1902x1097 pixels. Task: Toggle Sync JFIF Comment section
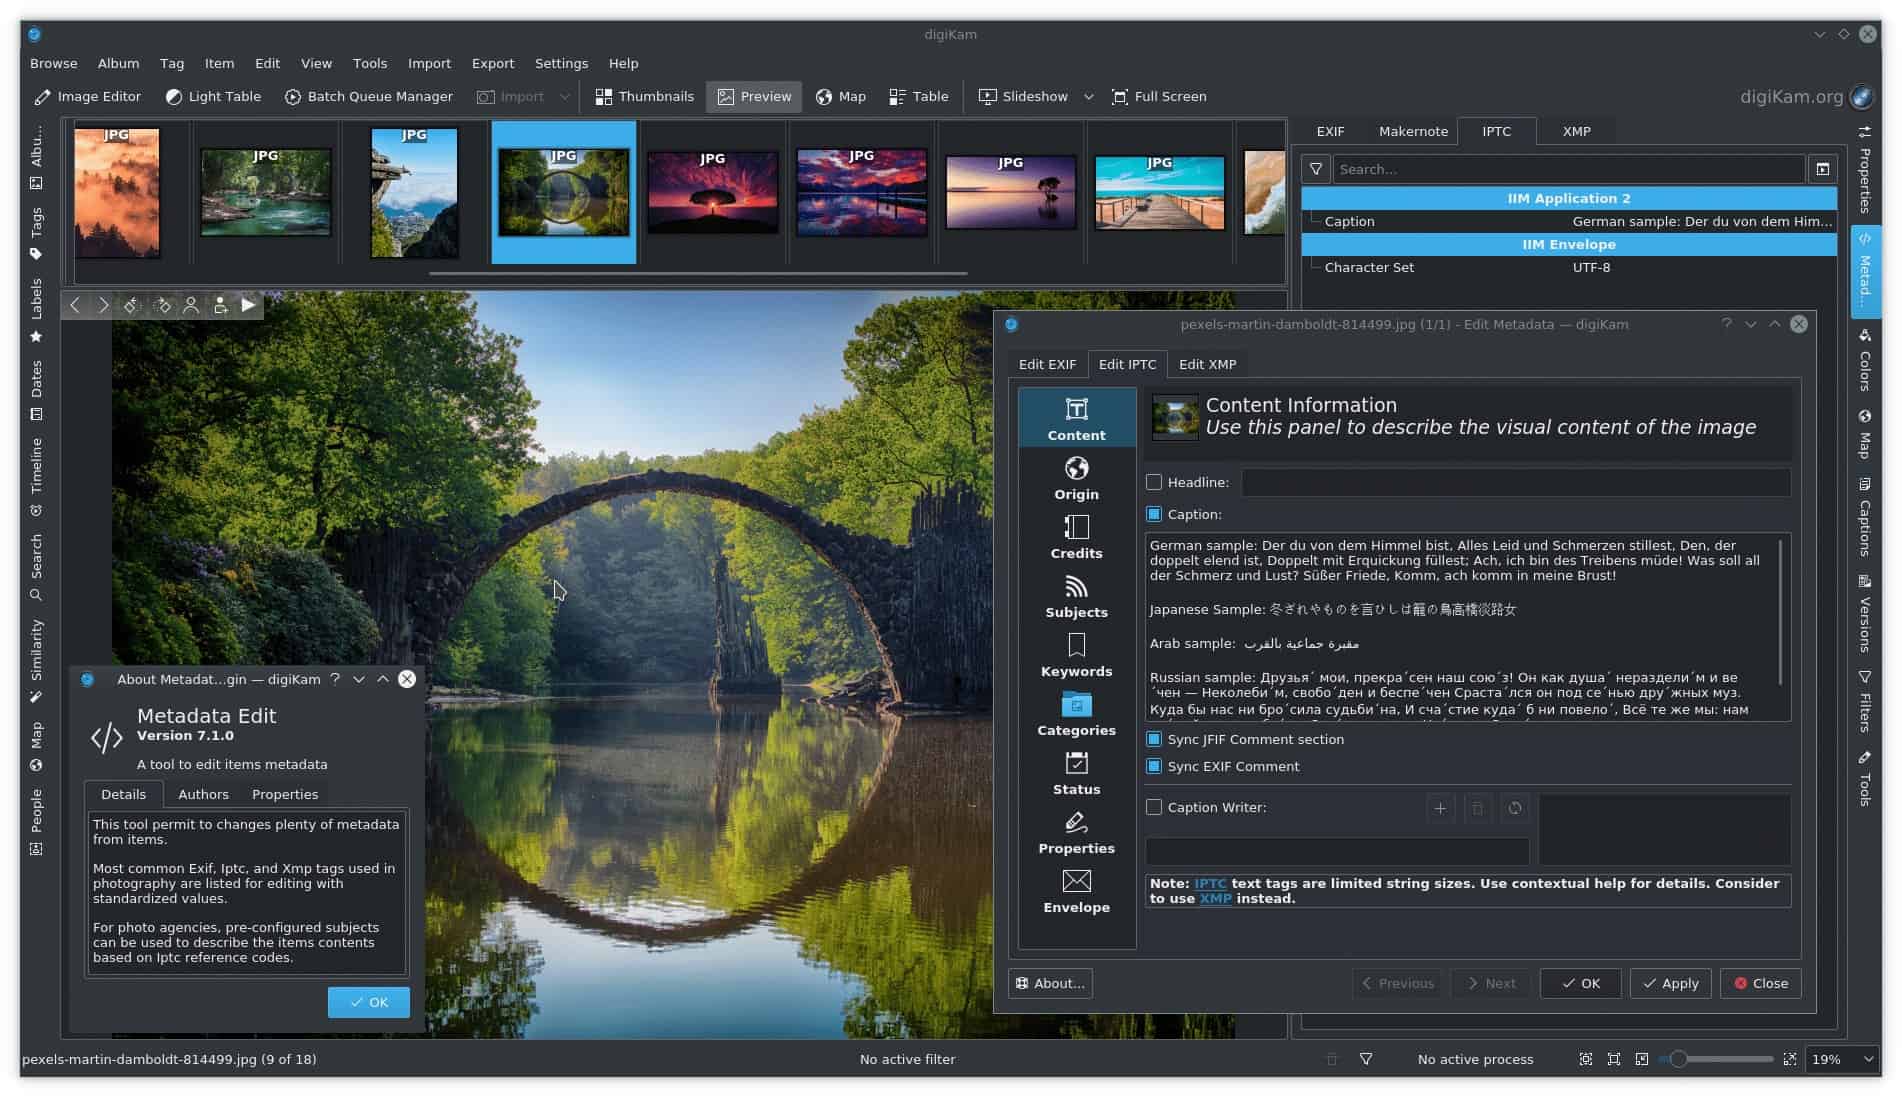coord(1154,739)
